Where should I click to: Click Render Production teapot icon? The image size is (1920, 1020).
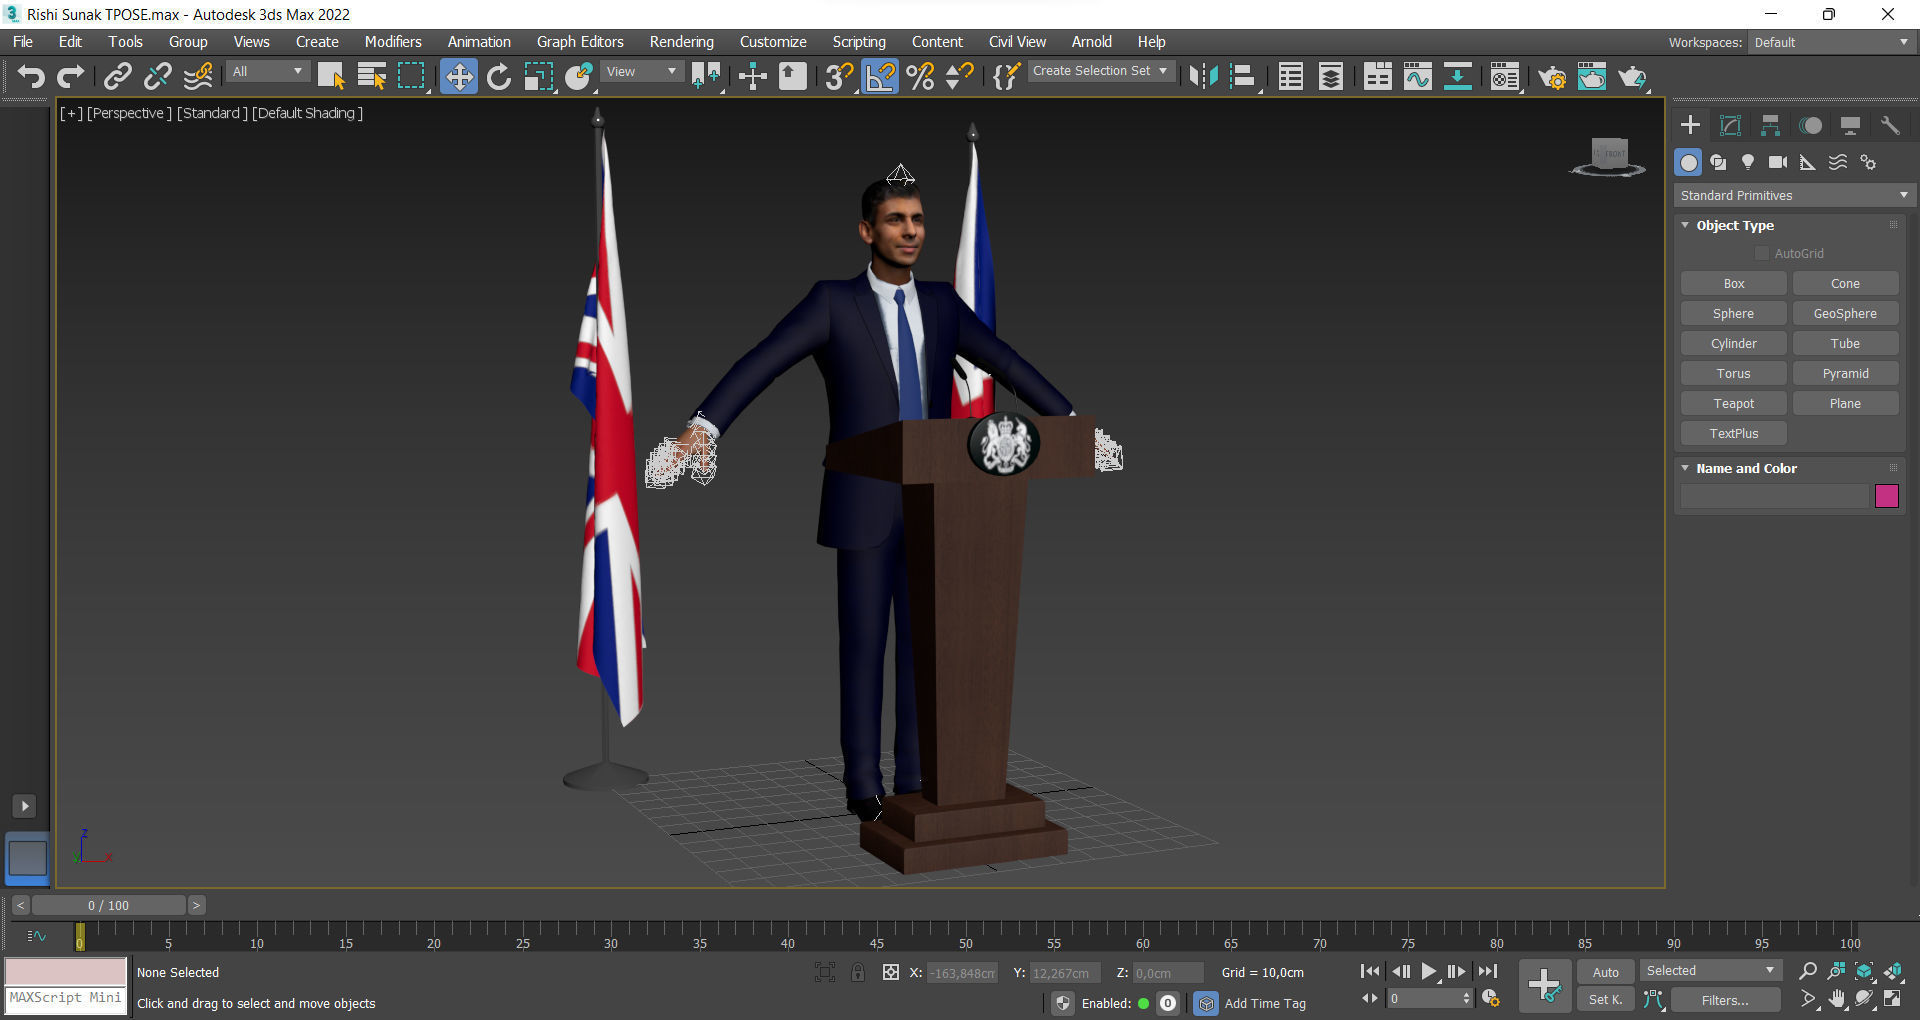tap(1632, 77)
